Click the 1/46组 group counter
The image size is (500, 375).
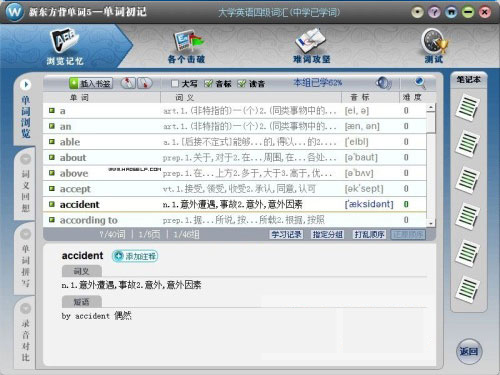point(186,235)
